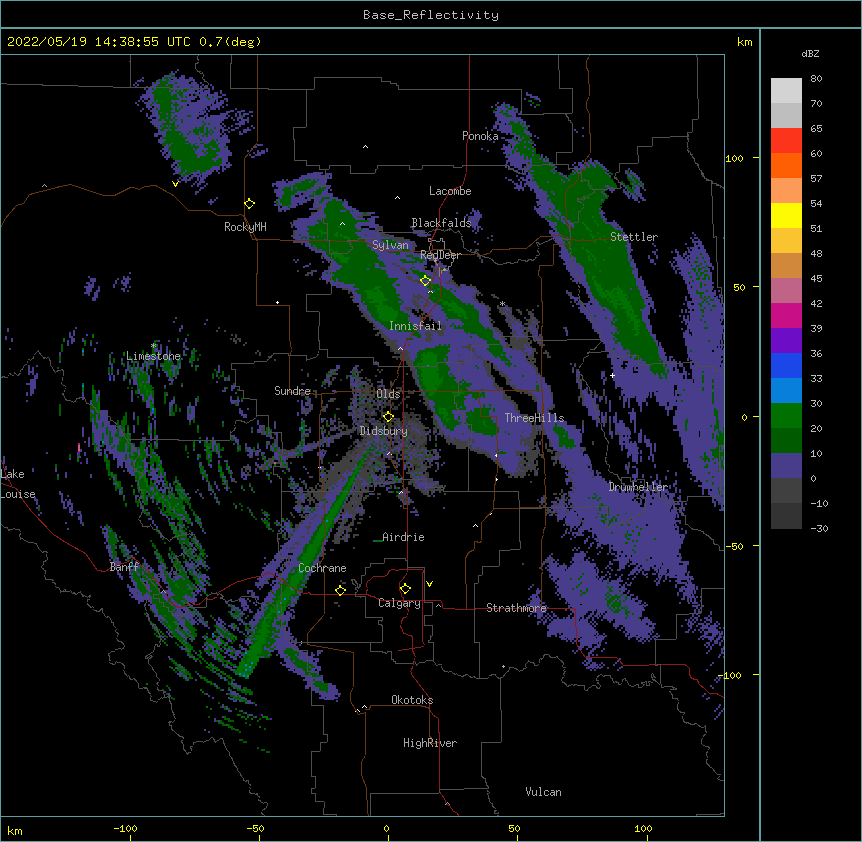
Task: Click the Calgary city label
Action: (x=399, y=603)
